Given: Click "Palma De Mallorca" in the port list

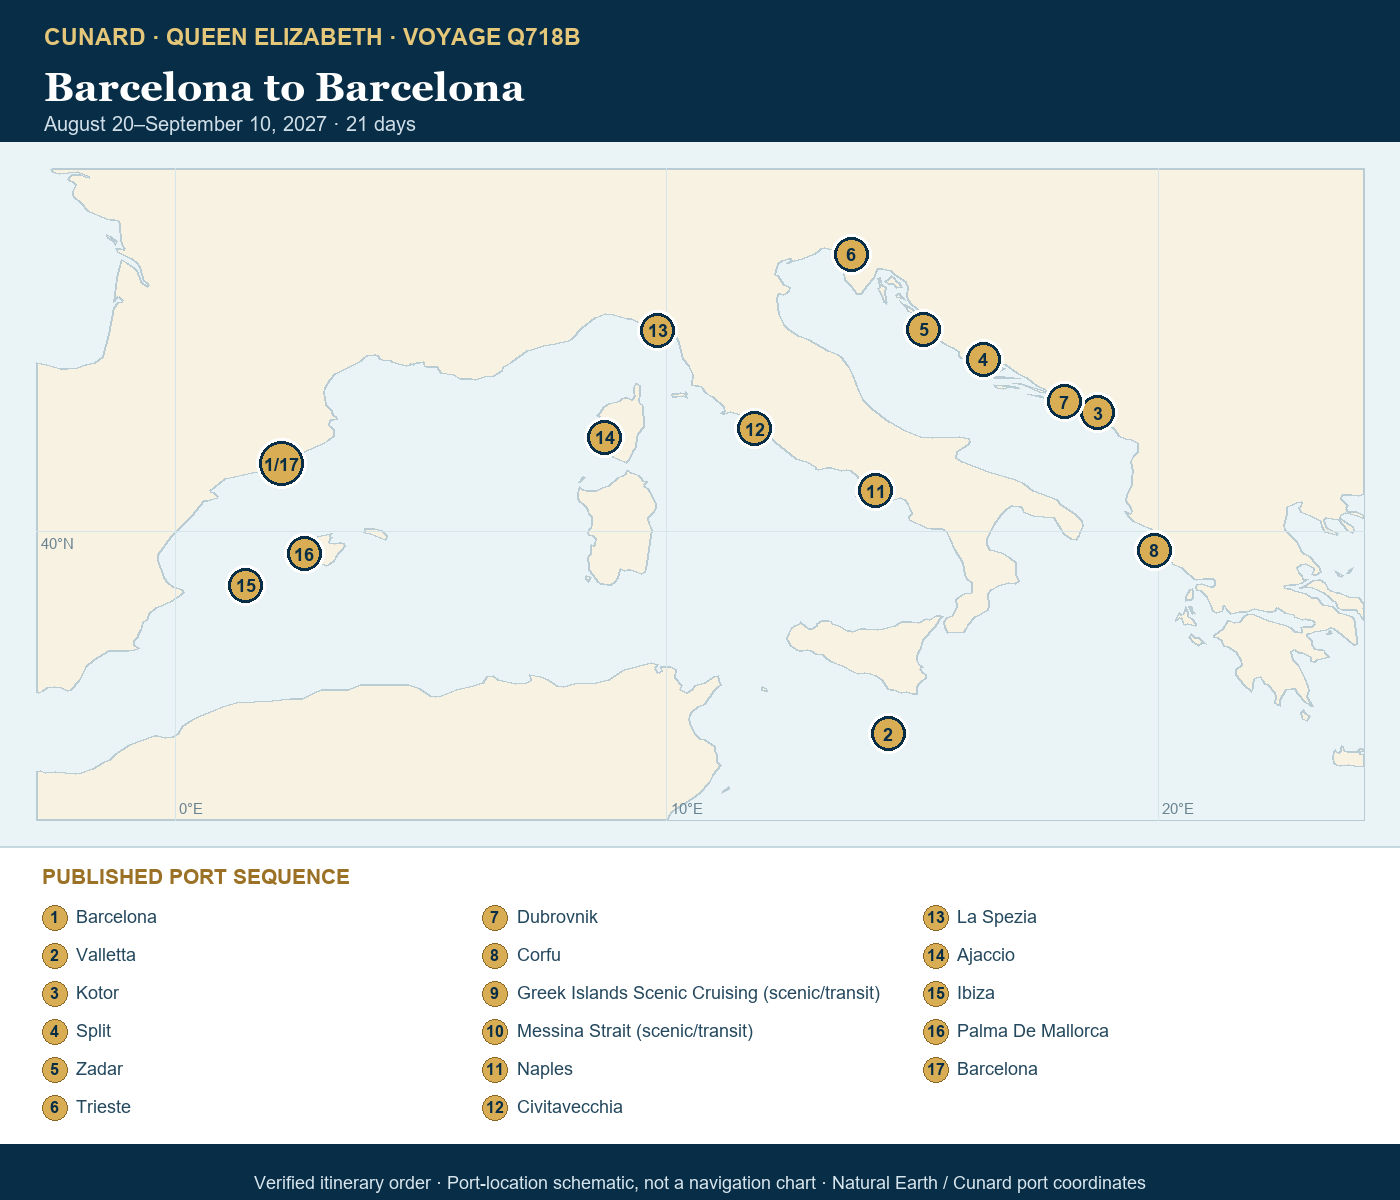Looking at the screenshot, I should [x=1033, y=1031].
